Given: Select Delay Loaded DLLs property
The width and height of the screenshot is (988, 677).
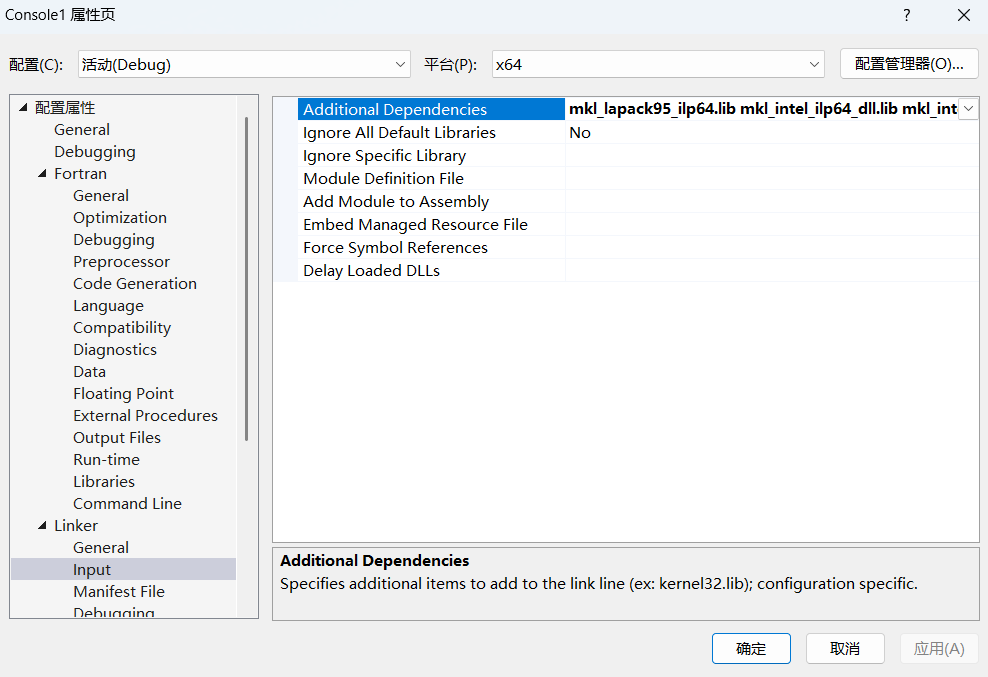Looking at the screenshot, I should click(431, 270).
